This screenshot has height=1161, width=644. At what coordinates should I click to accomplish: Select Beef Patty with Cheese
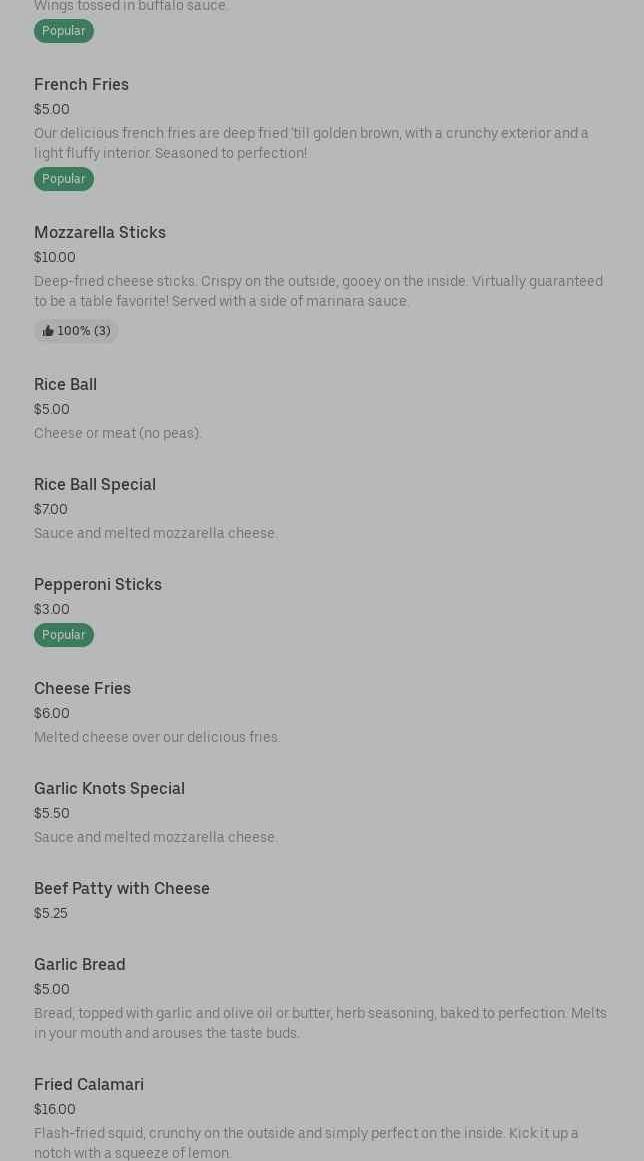[x=122, y=889]
